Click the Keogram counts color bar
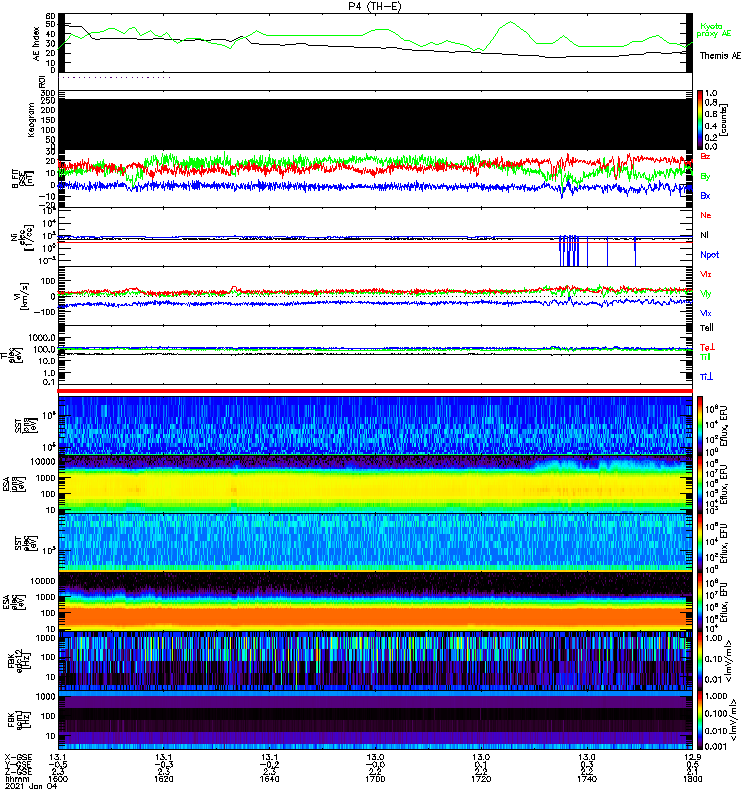 [x=700, y=120]
